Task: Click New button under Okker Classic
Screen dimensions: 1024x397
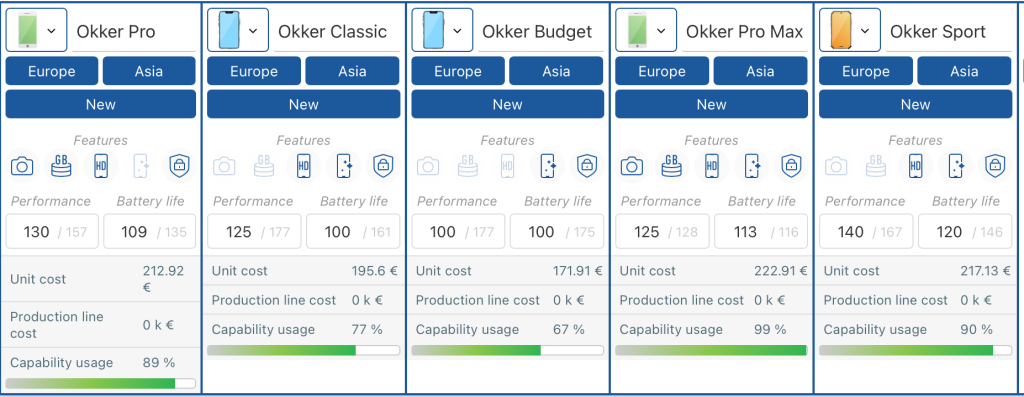Action: coord(304,104)
